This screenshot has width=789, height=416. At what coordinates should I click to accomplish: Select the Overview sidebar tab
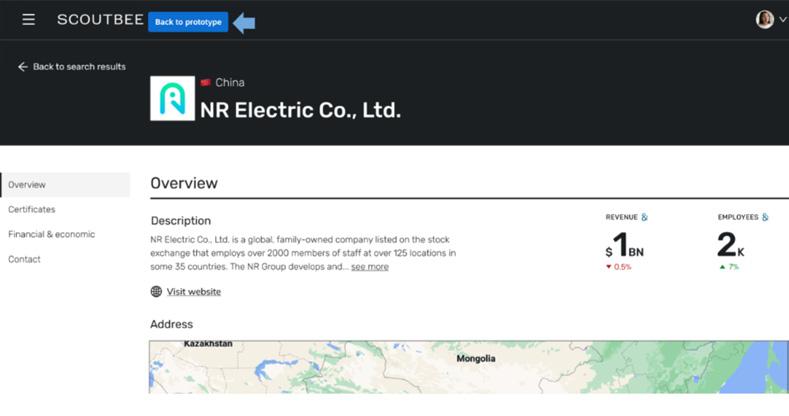coord(27,185)
